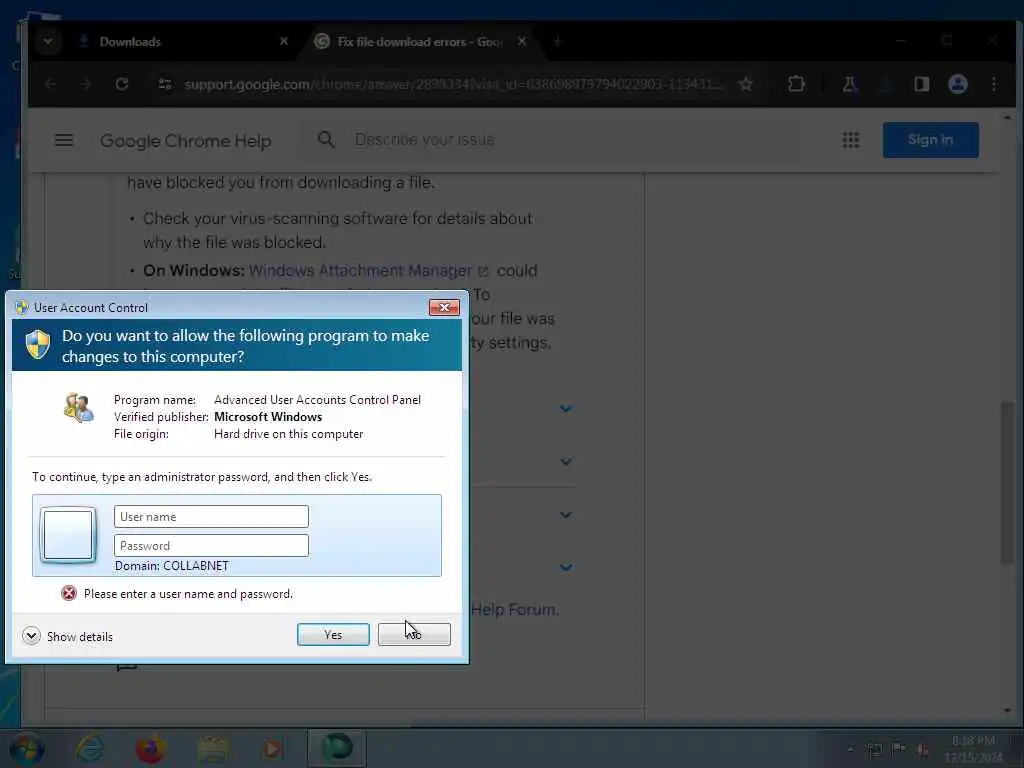
Task: Click active Chrome taskbar button
Action: 337,748
